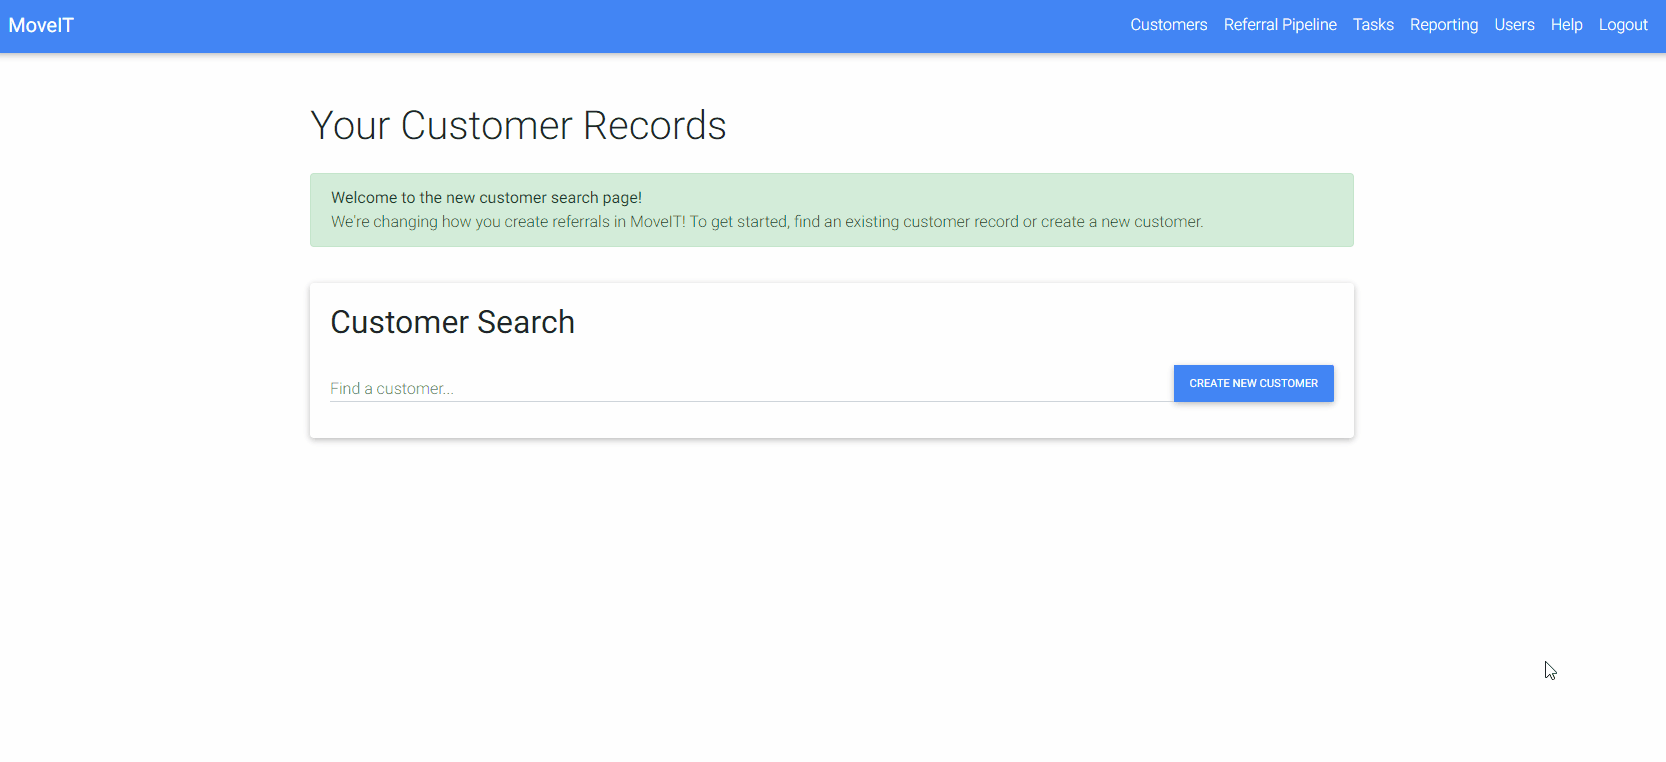Navigate to Reporting
This screenshot has height=762, width=1666.
1443,25
